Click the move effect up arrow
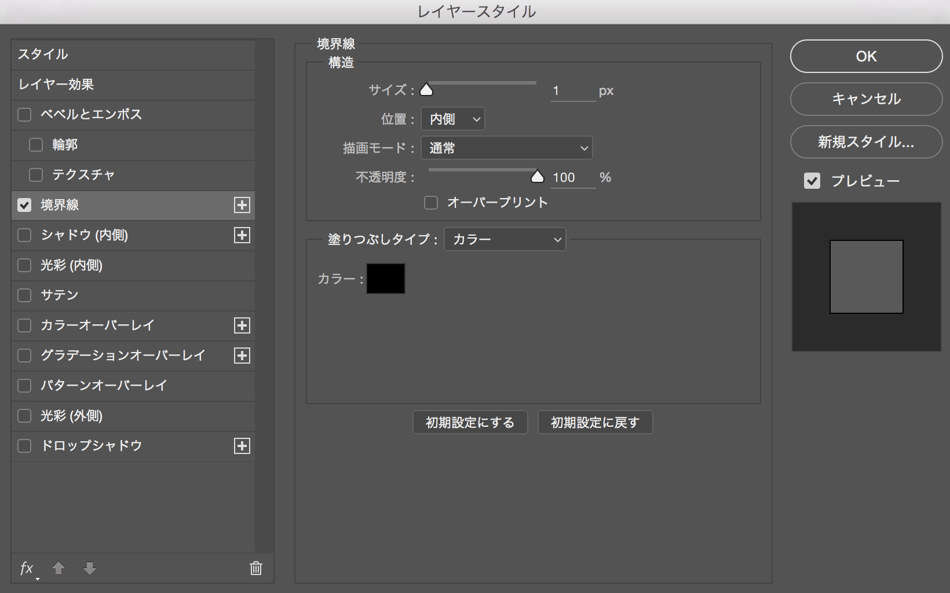 tap(58, 568)
